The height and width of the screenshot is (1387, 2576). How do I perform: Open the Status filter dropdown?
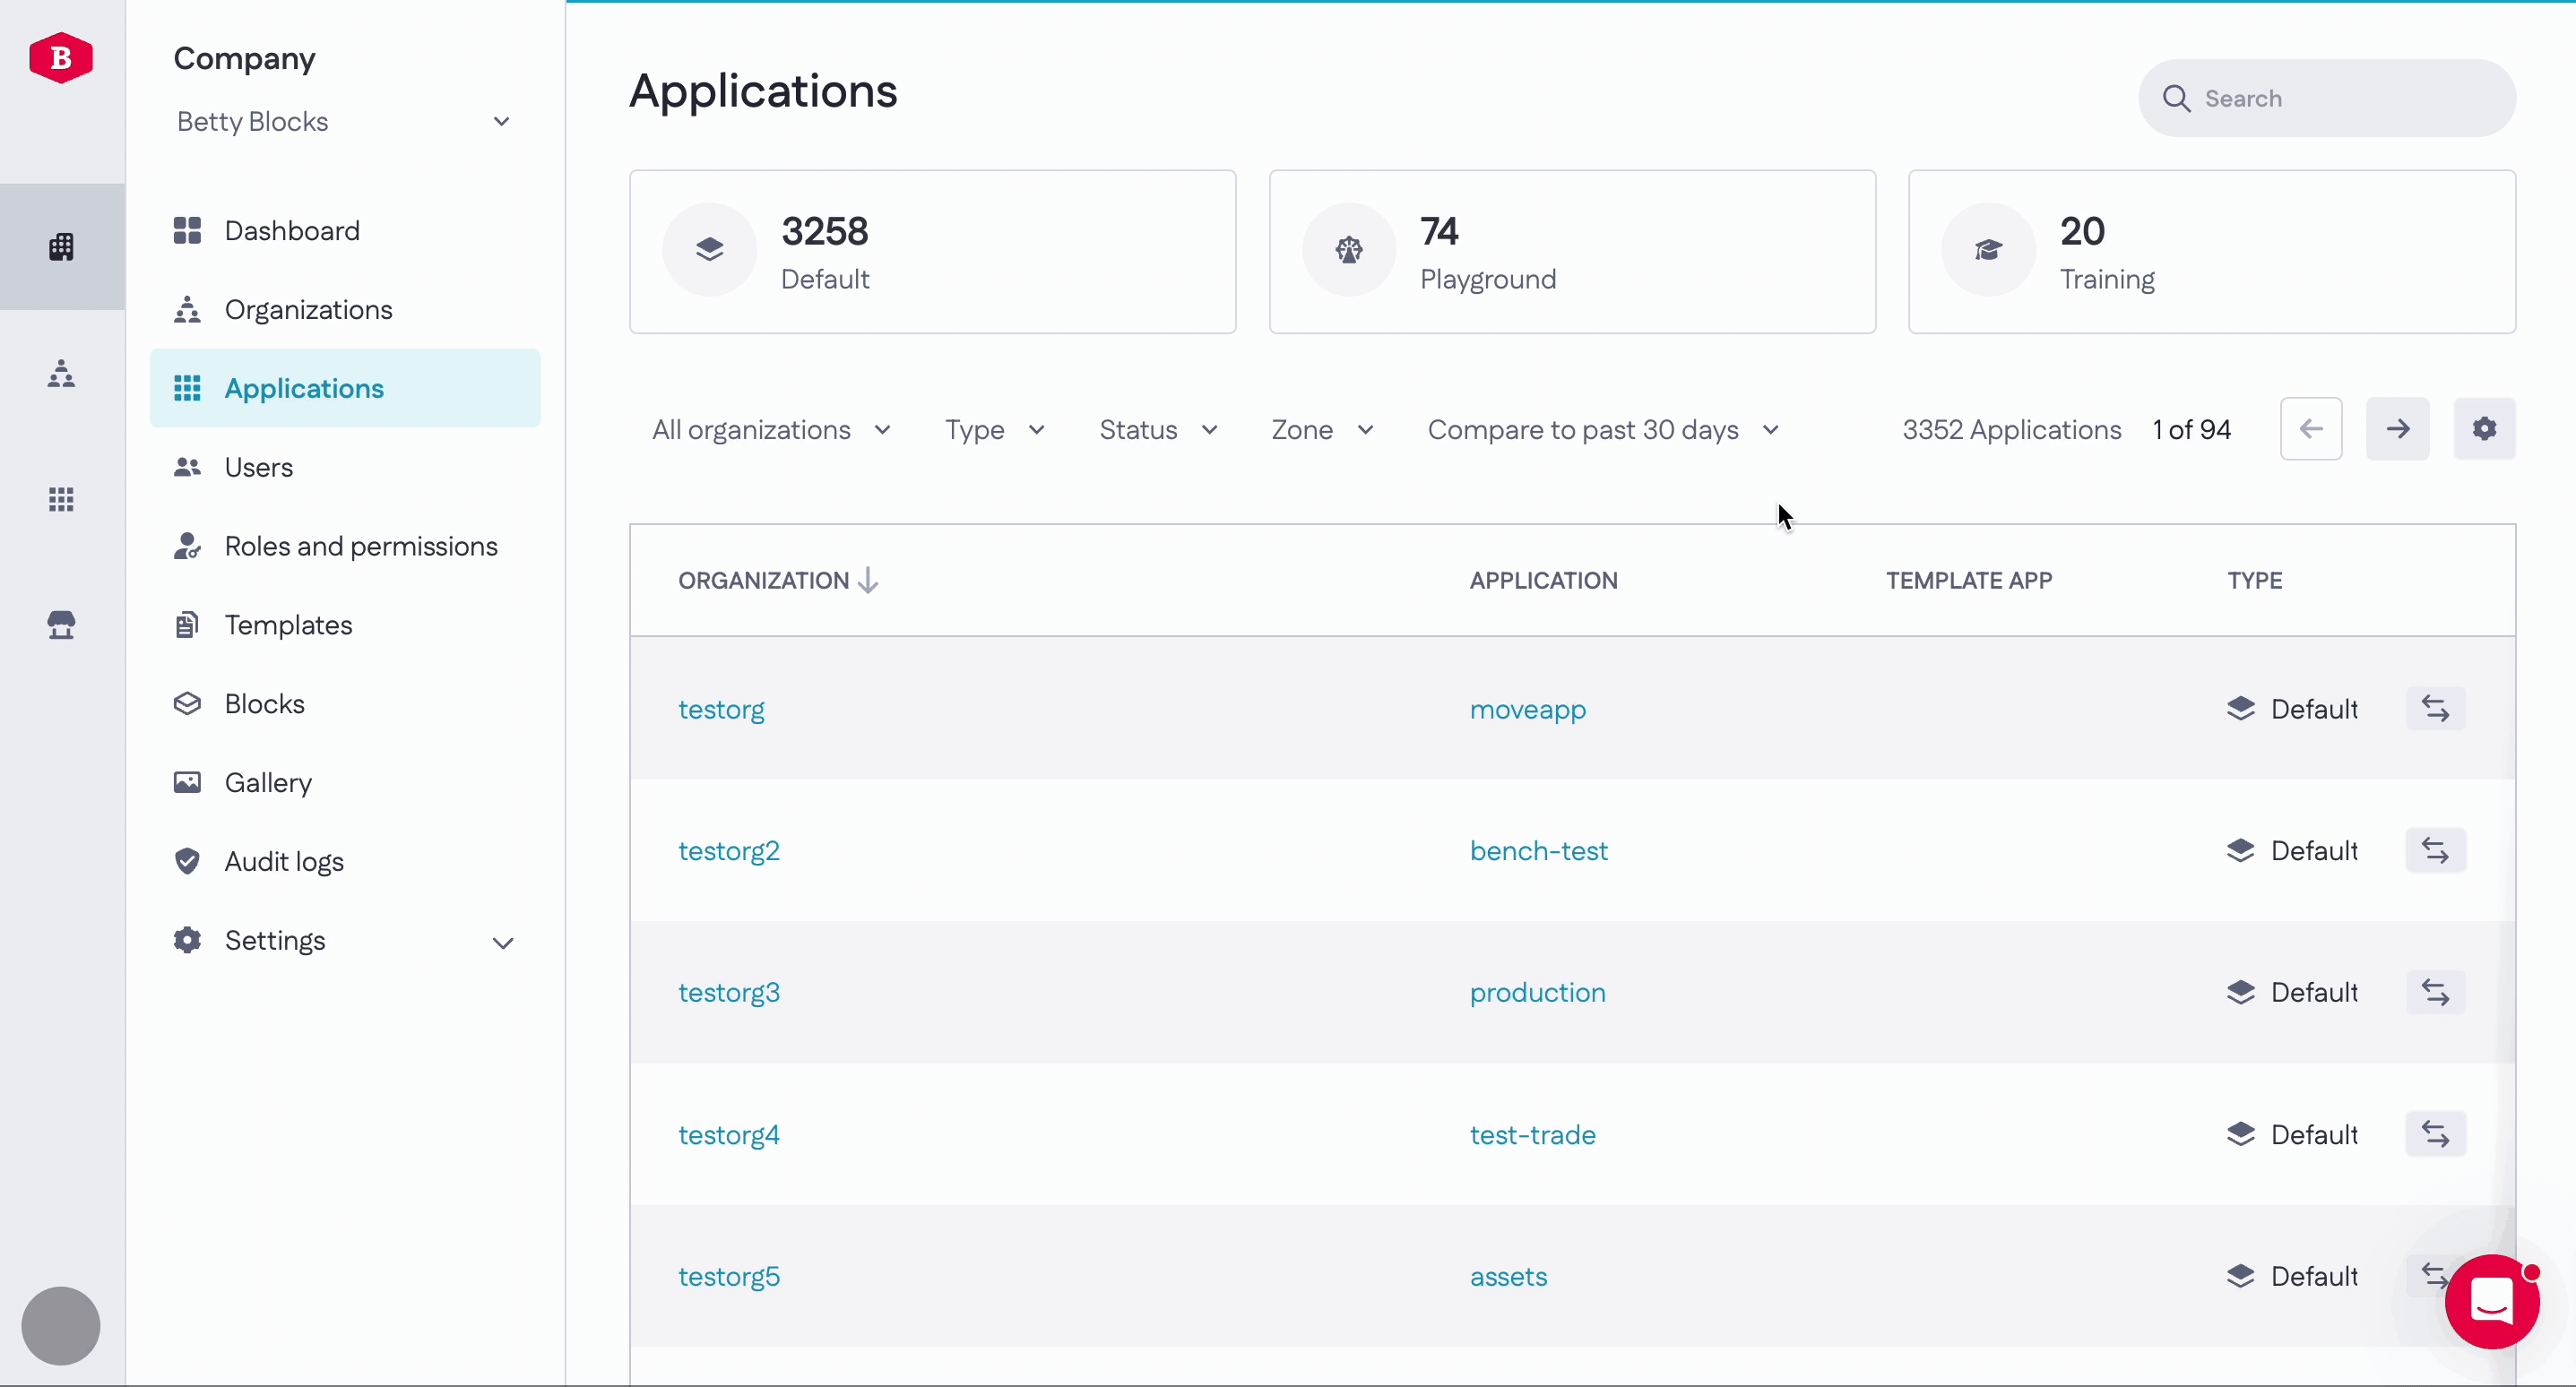click(1158, 430)
